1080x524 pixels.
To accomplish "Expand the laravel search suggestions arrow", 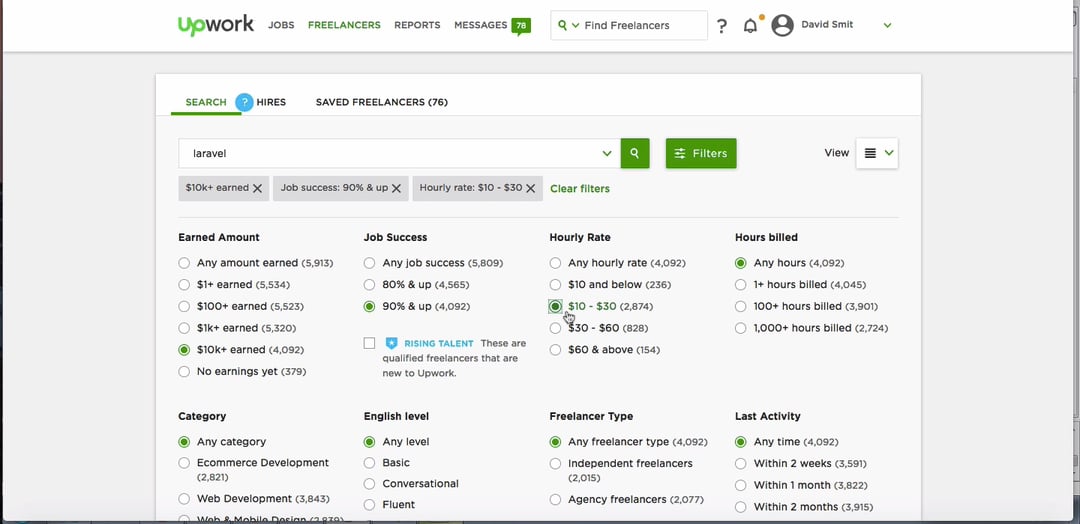I will coord(607,154).
